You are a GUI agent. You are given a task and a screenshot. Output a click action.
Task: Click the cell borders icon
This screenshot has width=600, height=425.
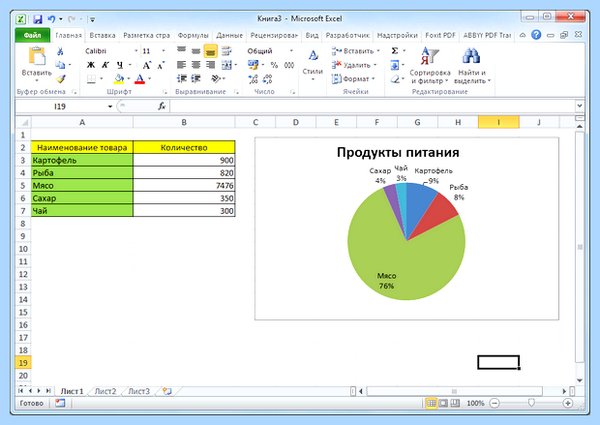[x=91, y=79]
